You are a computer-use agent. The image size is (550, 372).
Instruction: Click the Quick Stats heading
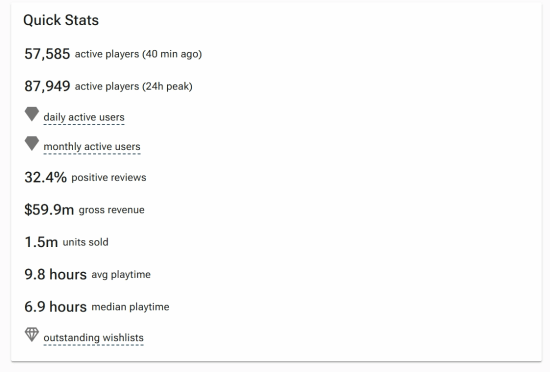coord(61,20)
